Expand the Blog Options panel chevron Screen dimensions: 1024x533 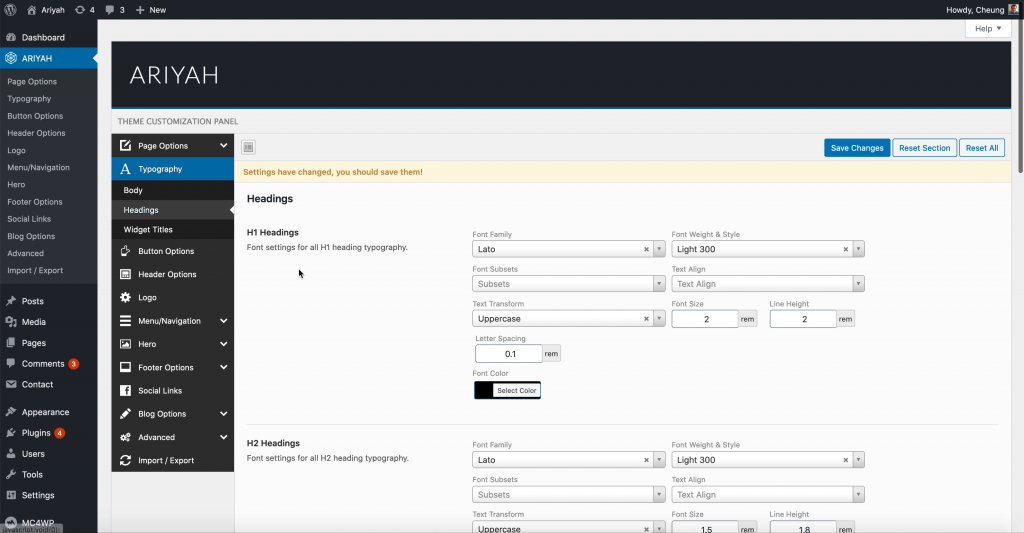point(223,413)
